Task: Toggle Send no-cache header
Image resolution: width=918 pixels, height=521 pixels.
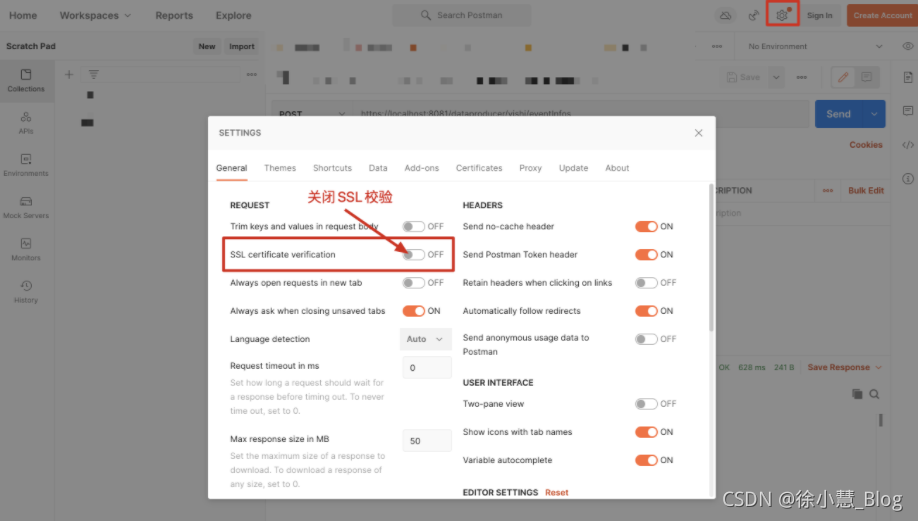Action: click(646, 227)
